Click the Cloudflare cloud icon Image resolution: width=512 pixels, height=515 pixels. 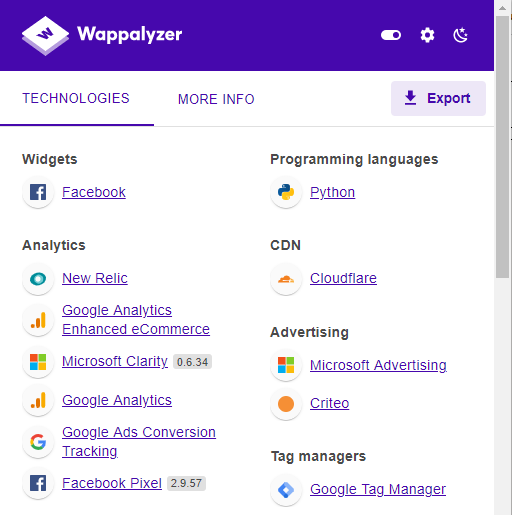coord(286,279)
